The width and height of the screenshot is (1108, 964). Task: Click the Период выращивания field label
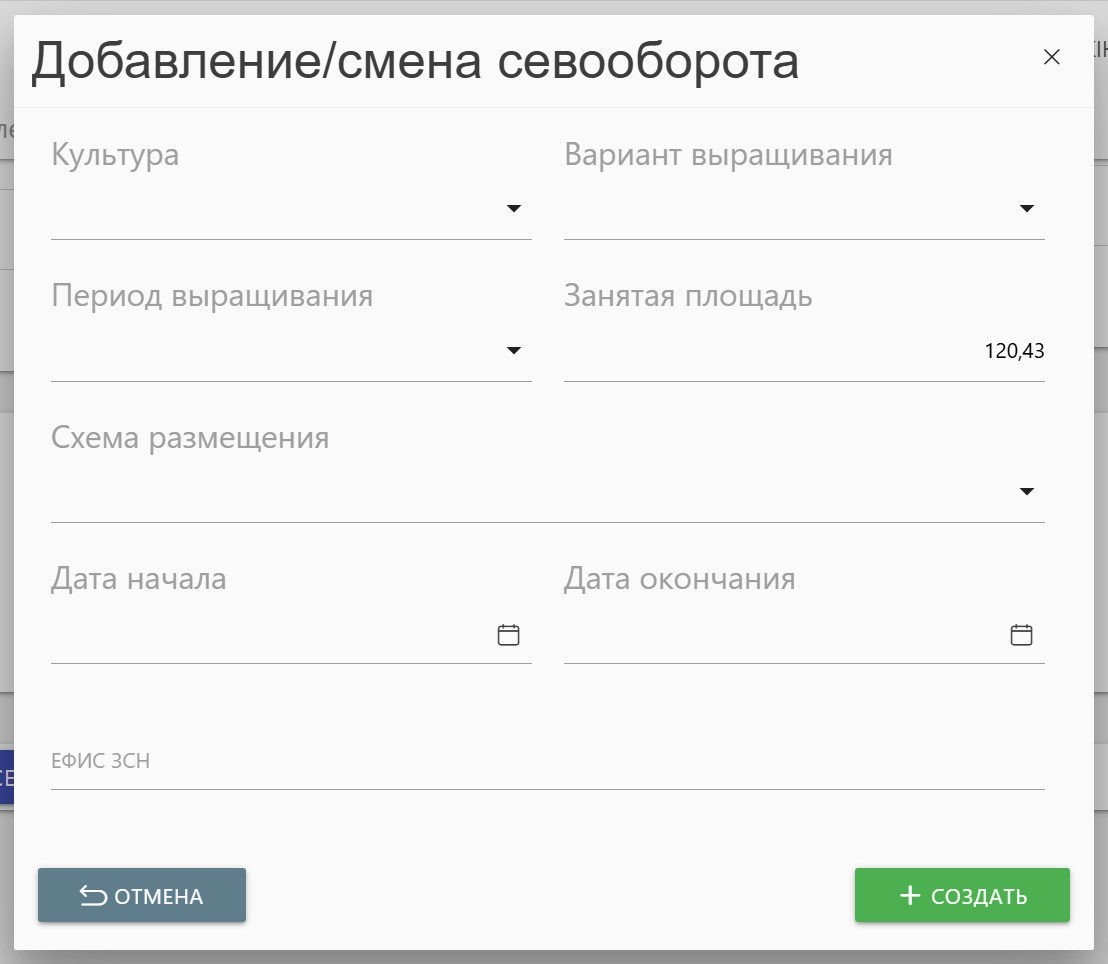[x=212, y=296]
